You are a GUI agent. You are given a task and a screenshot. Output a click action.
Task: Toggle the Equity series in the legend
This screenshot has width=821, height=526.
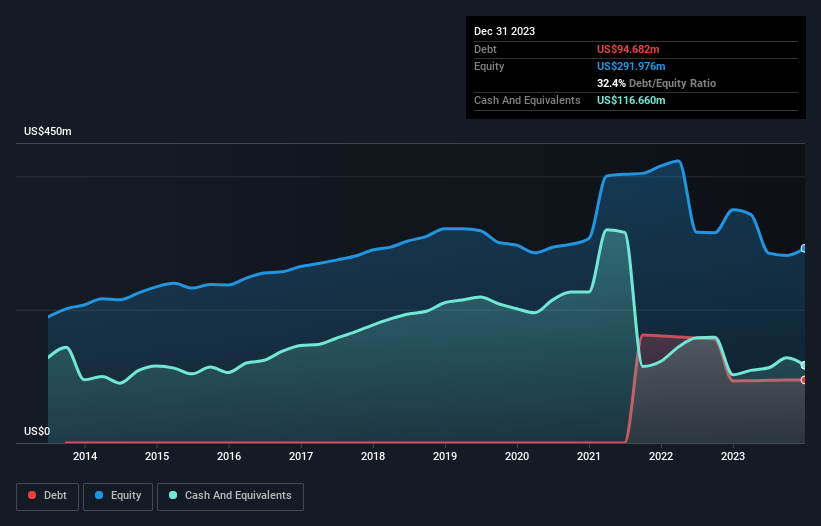(x=118, y=495)
